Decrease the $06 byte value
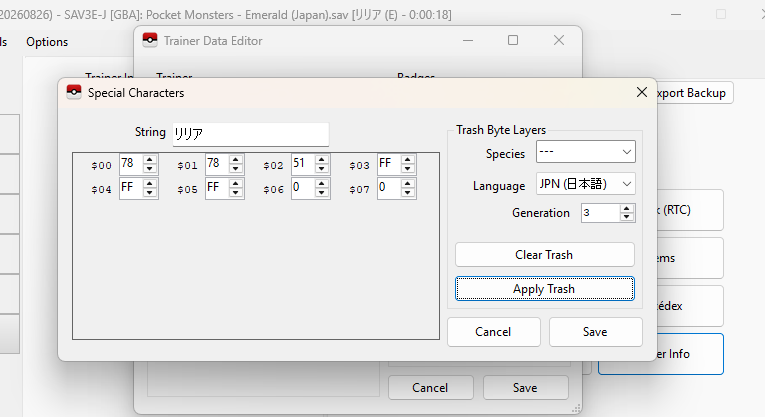This screenshot has width=765, height=417. point(322,193)
